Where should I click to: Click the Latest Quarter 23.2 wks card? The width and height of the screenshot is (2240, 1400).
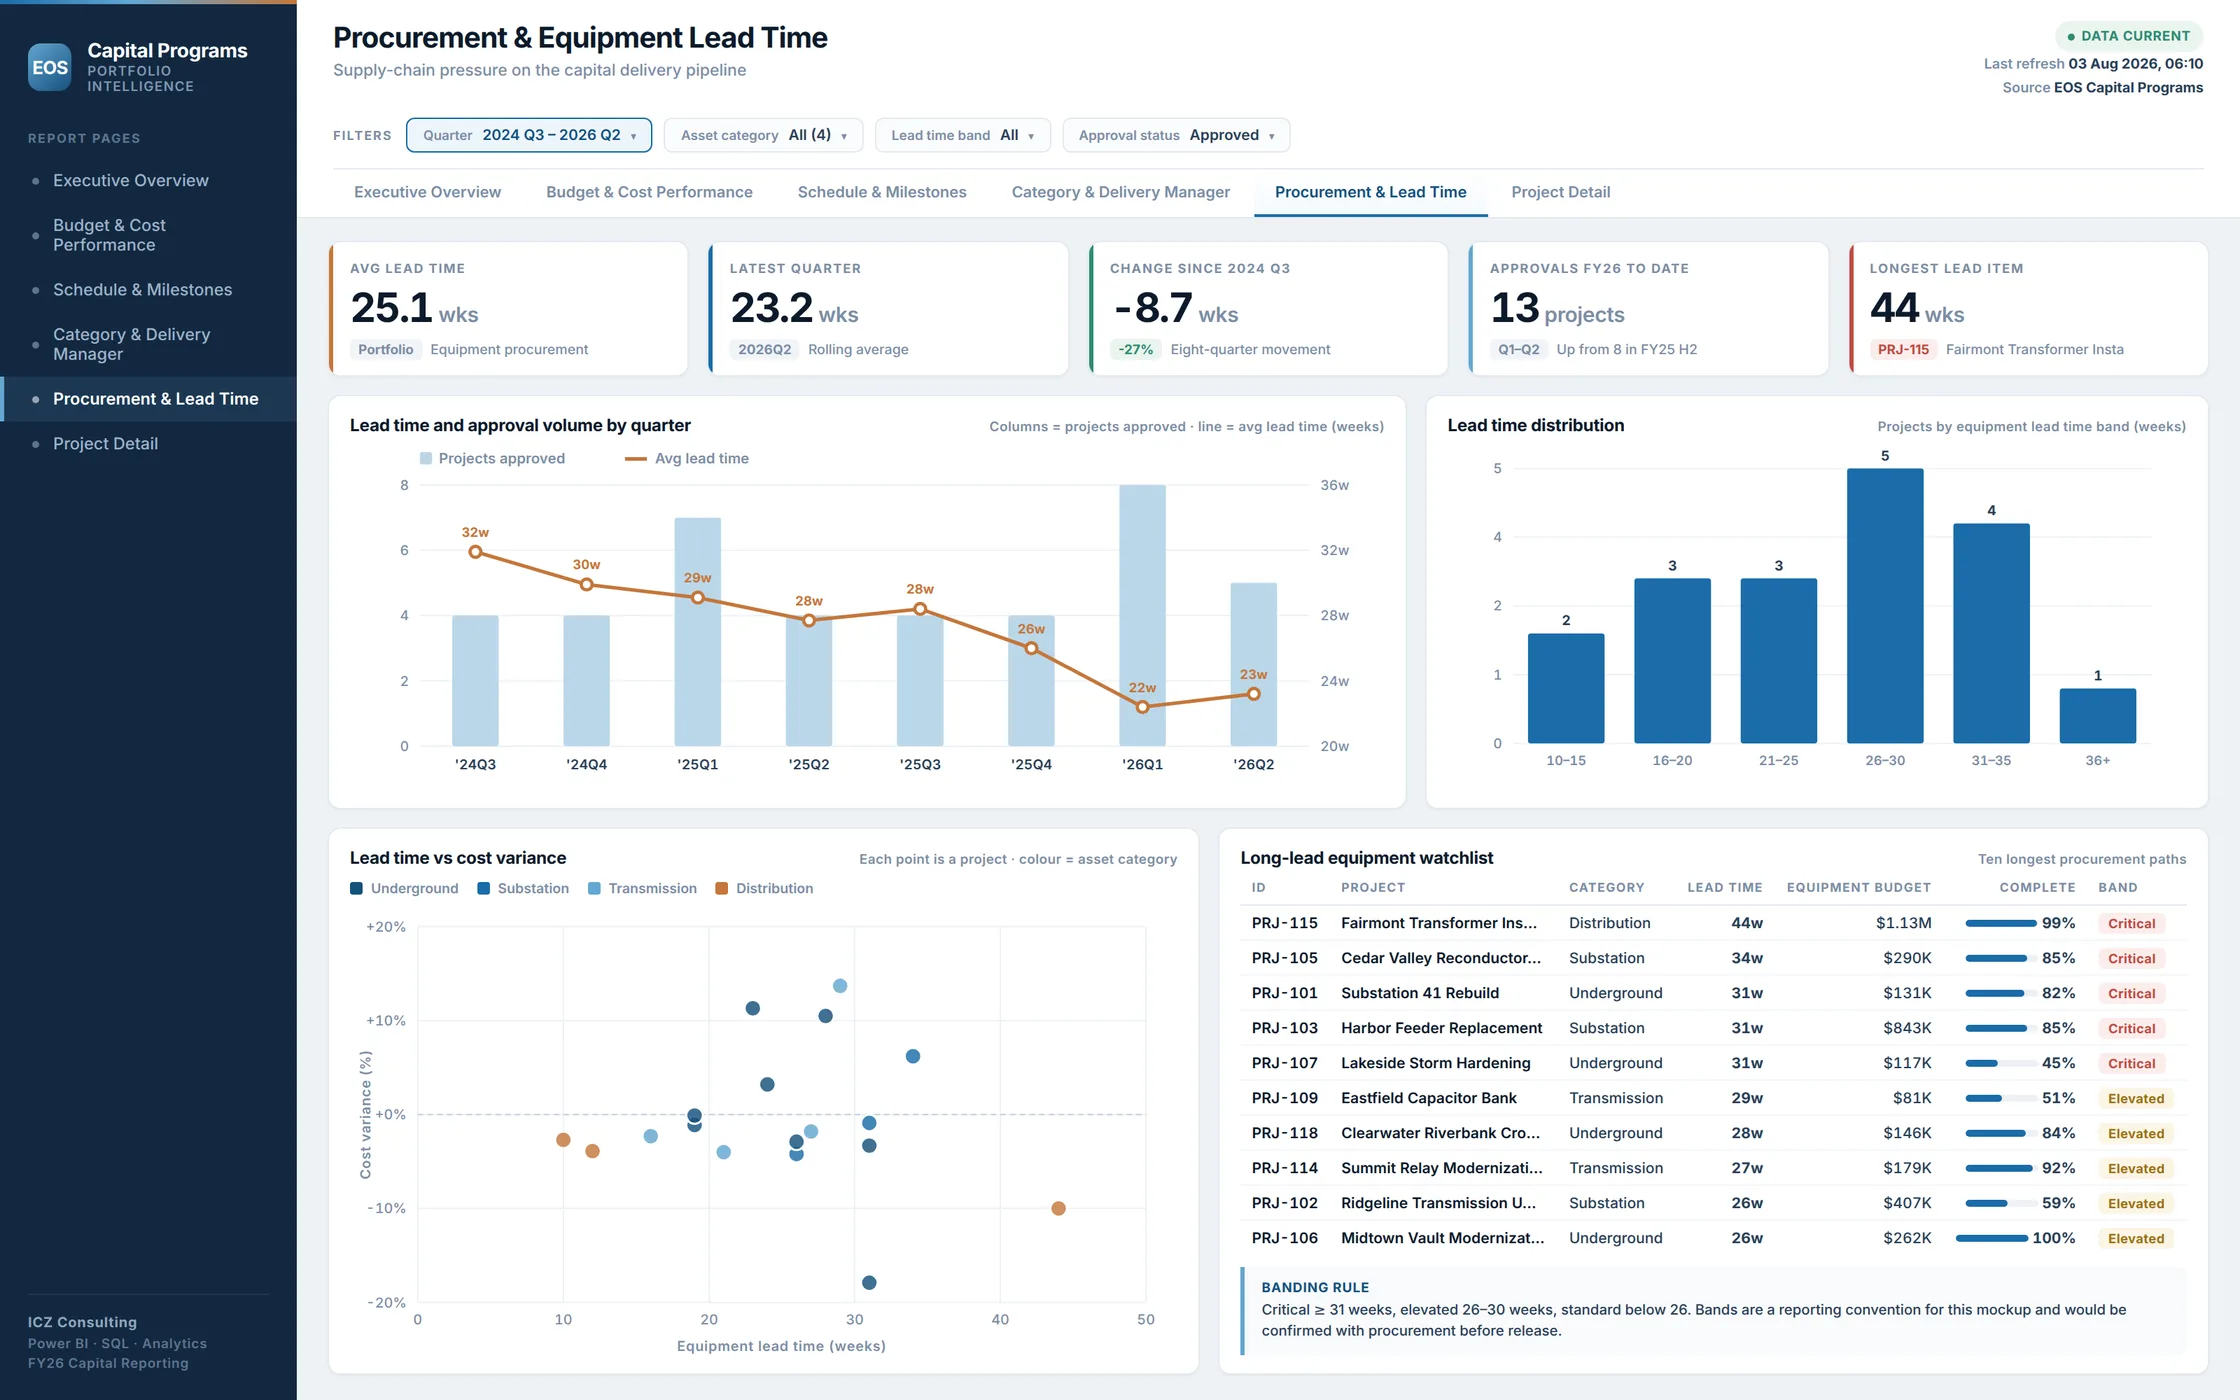click(x=888, y=309)
